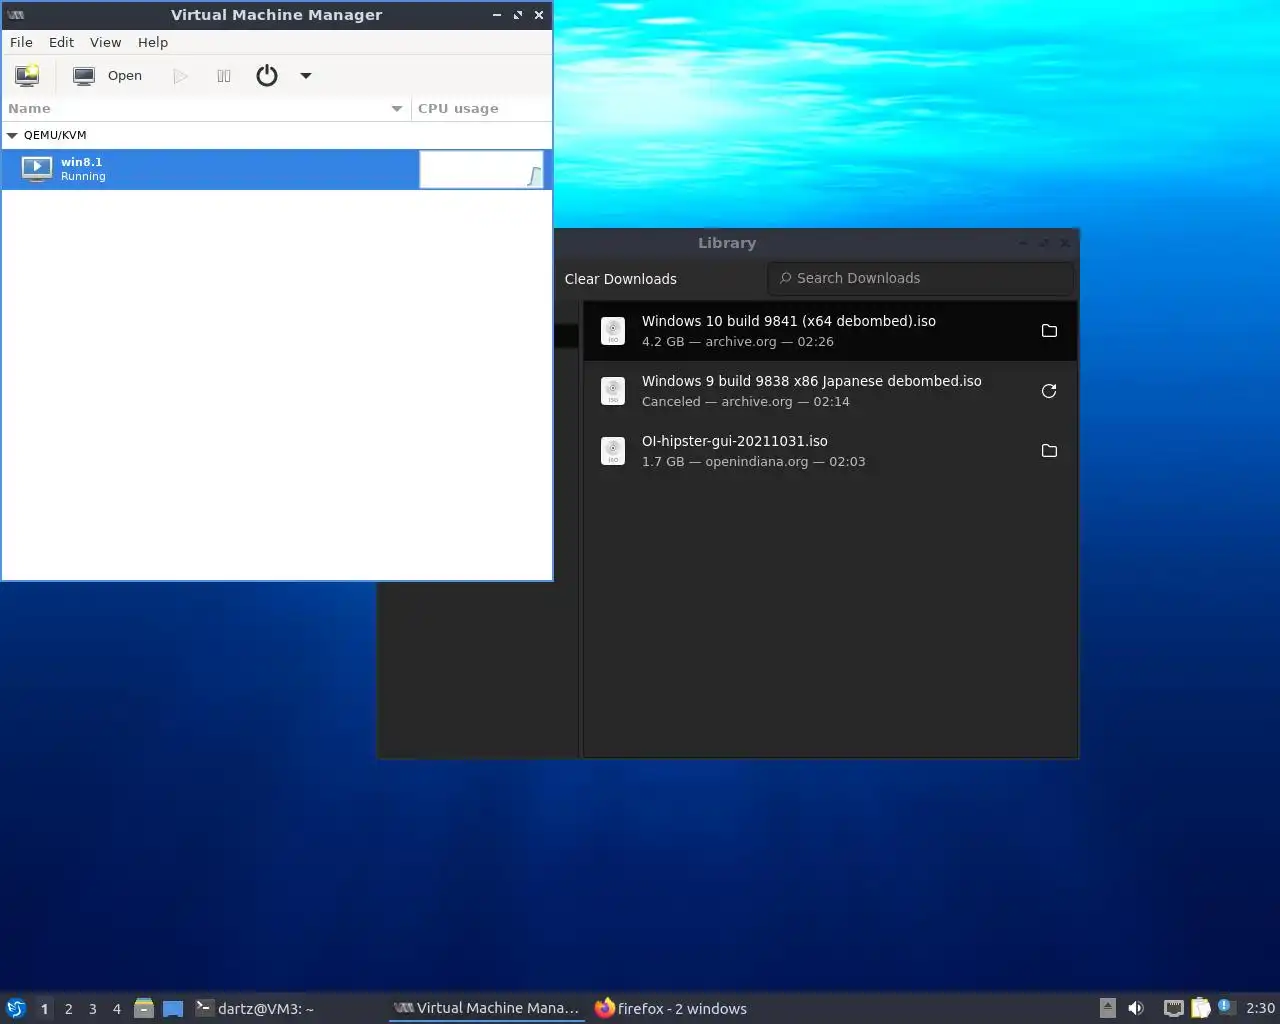Click Clear Downloads in Library window

[620, 279]
